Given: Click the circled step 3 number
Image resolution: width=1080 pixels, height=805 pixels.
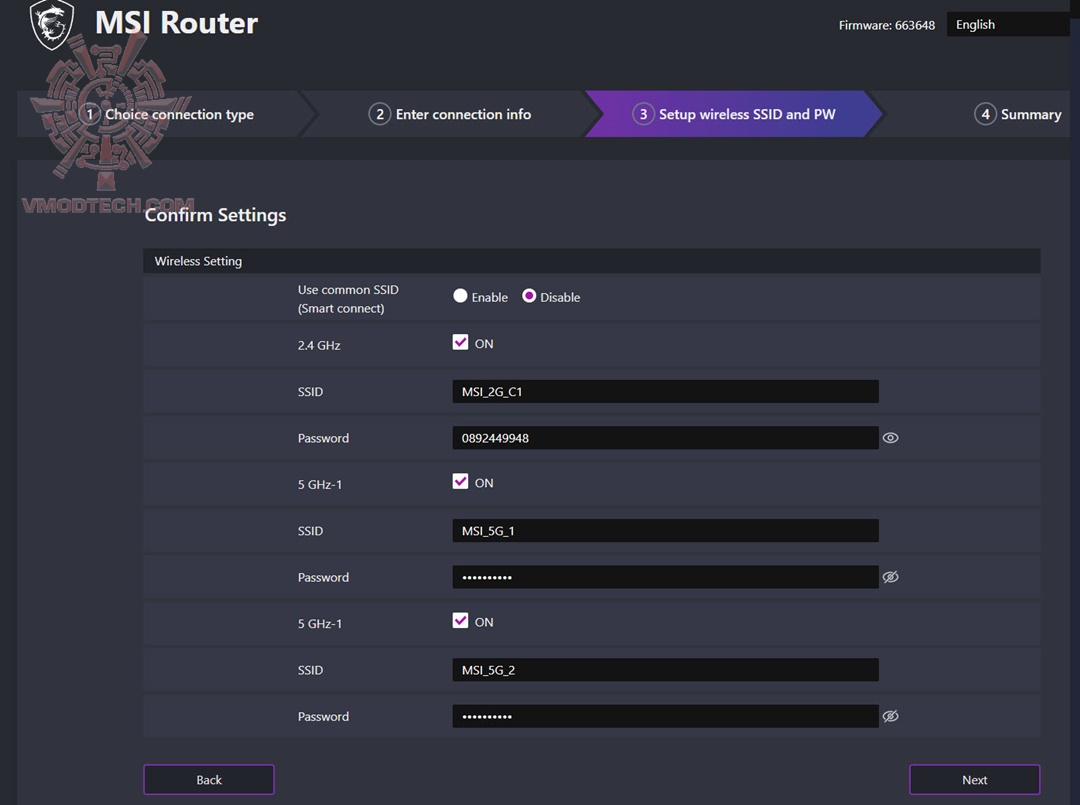Looking at the screenshot, I should (x=644, y=114).
